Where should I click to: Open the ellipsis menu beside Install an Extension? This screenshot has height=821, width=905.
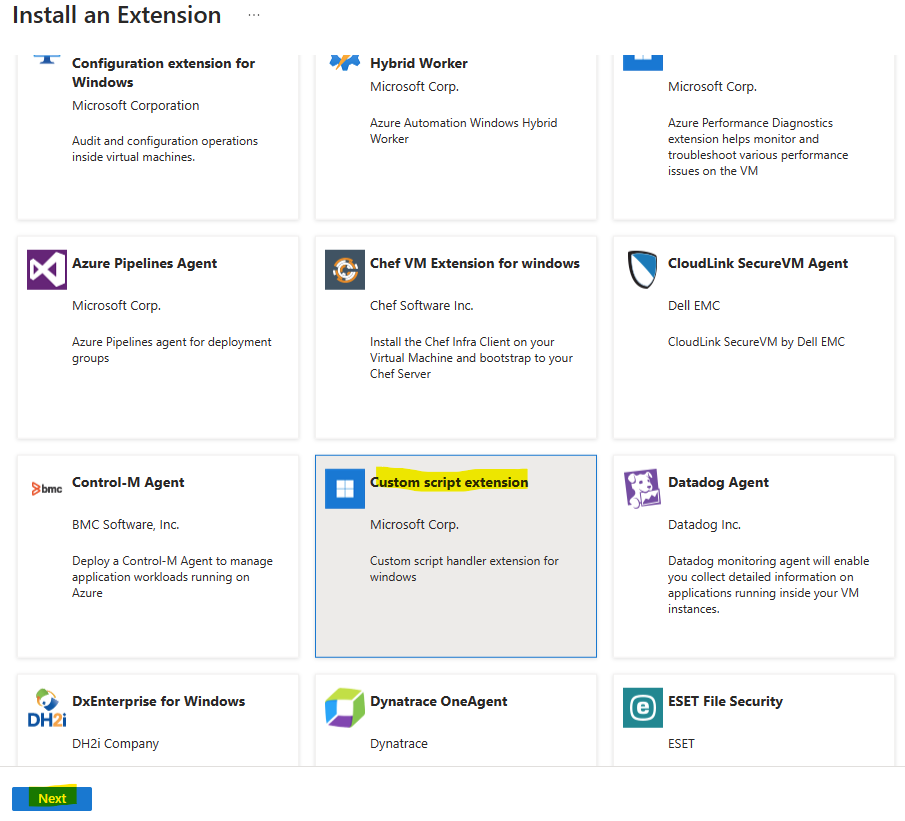tap(254, 15)
